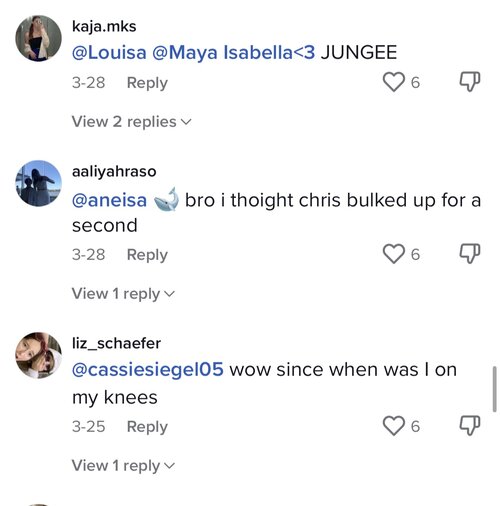This screenshot has width=500, height=506.
Task: Open kaja.mks profile picture
Action: click(x=39, y=38)
